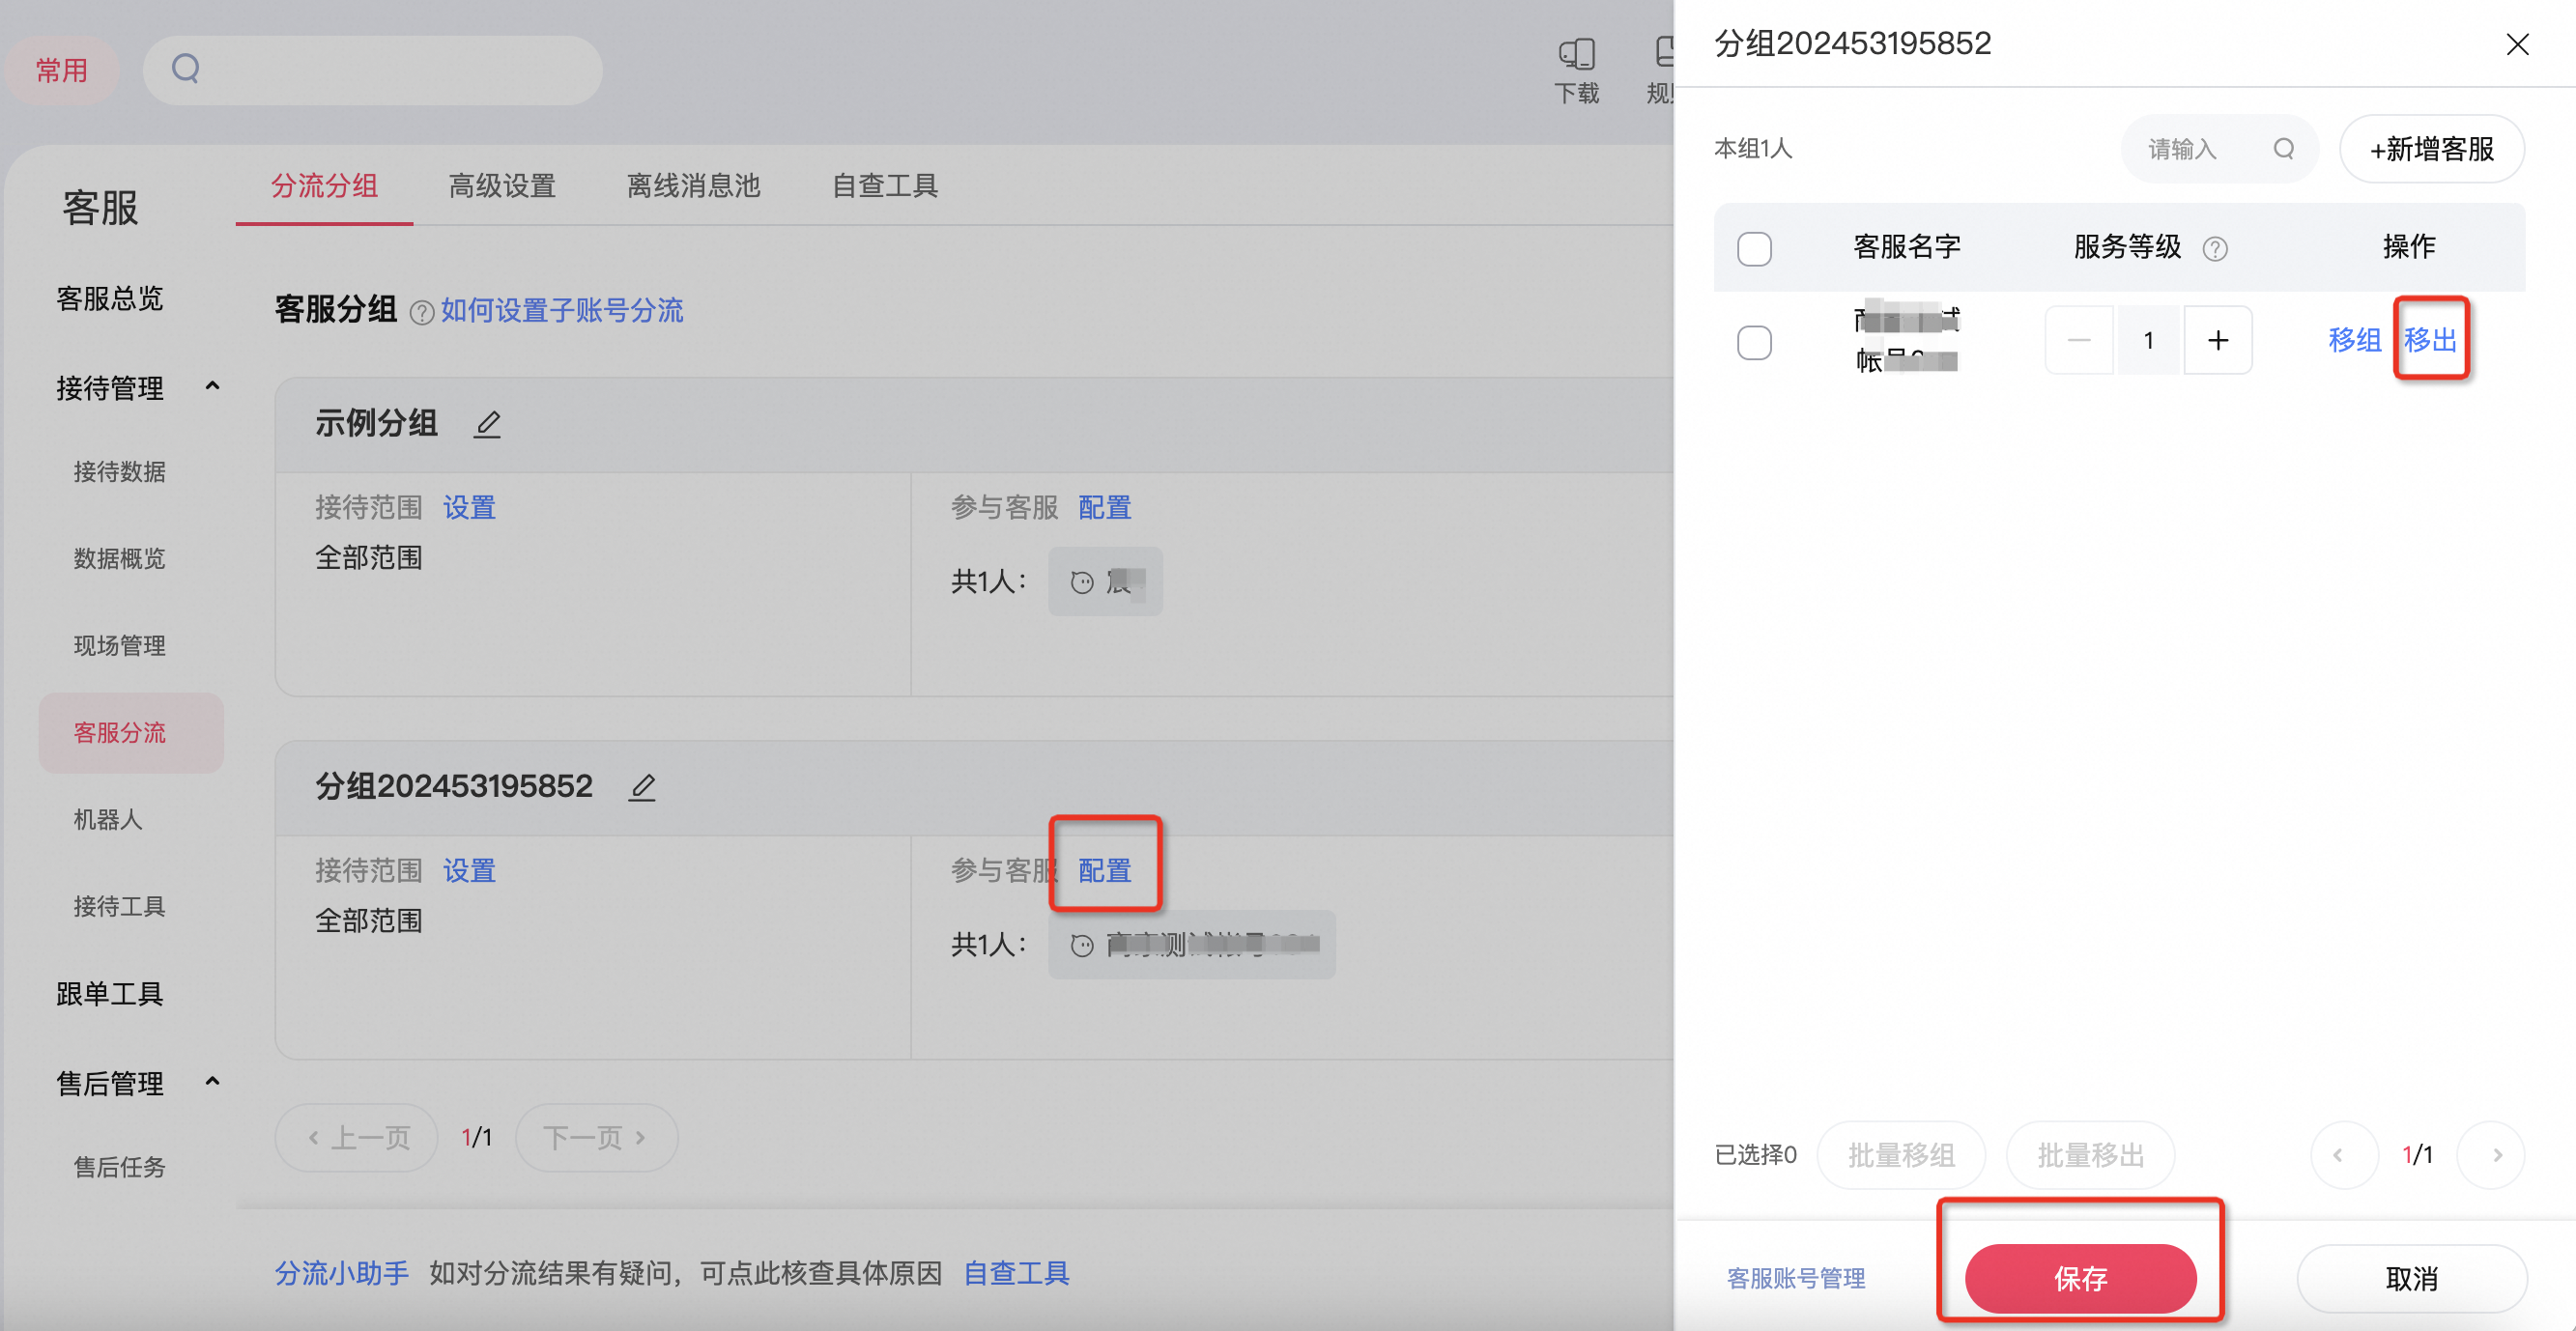Open 客服账号管理 link
The height and width of the screenshot is (1331, 2576).
pos(1796,1279)
